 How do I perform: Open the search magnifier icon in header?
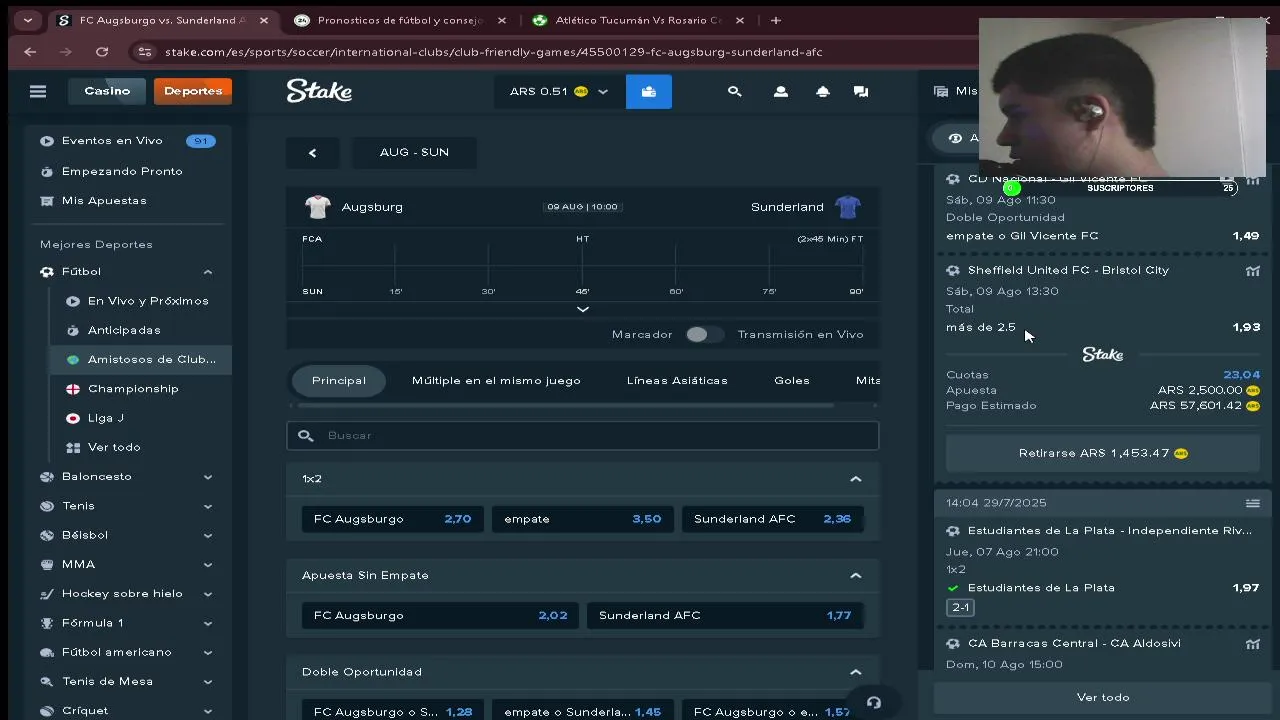pyautogui.click(x=735, y=91)
